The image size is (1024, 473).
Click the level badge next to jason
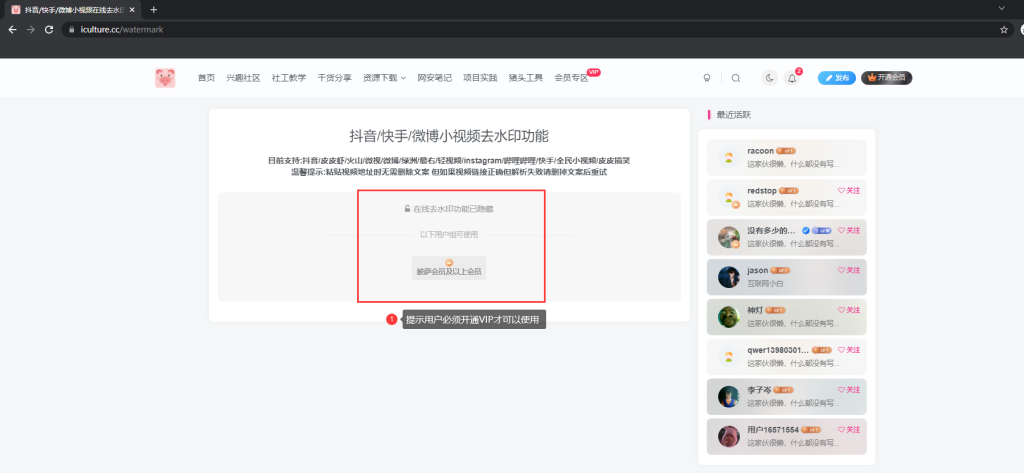tap(781, 270)
